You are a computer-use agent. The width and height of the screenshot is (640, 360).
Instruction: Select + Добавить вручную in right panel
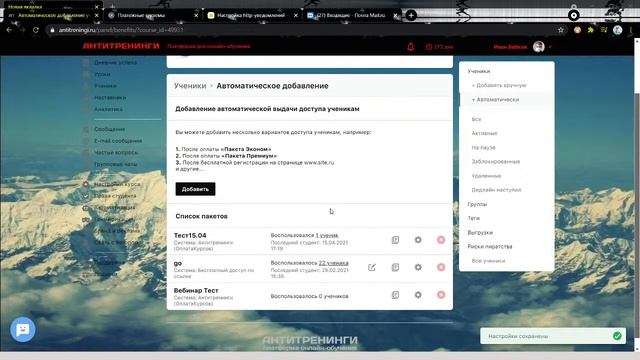499,85
